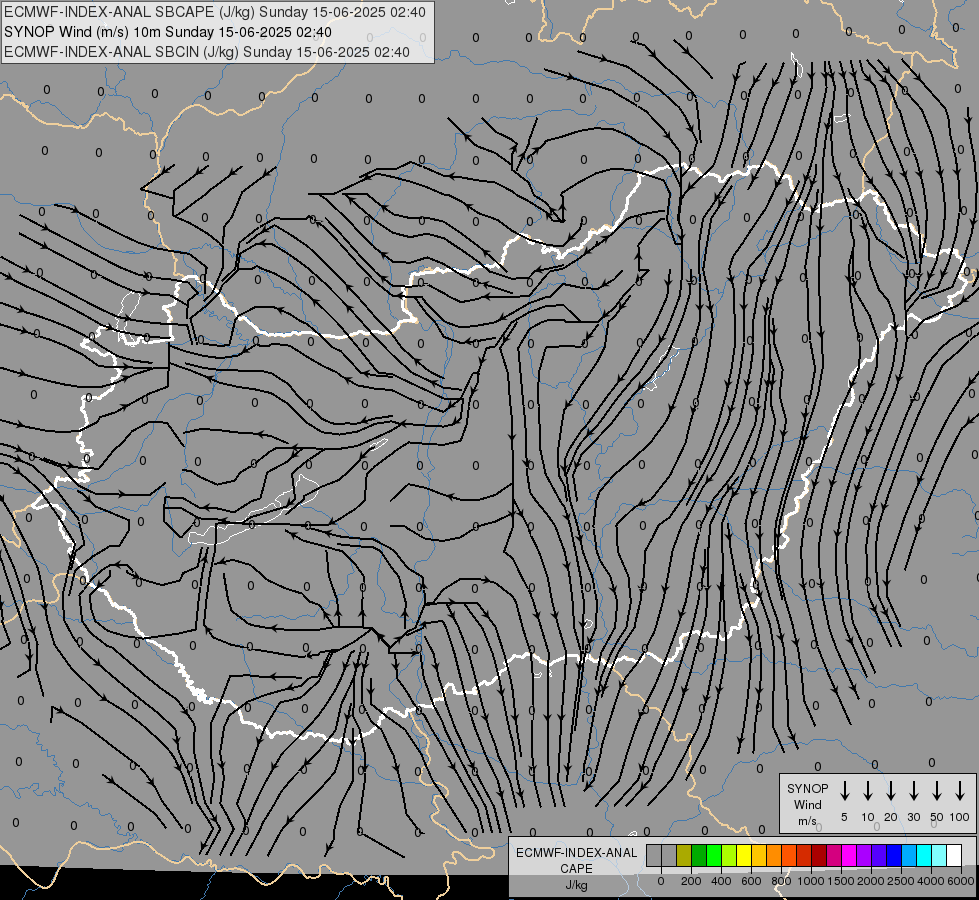Pick the 800 value on CAPE scale
This screenshot has width=979, height=900.
(781, 881)
